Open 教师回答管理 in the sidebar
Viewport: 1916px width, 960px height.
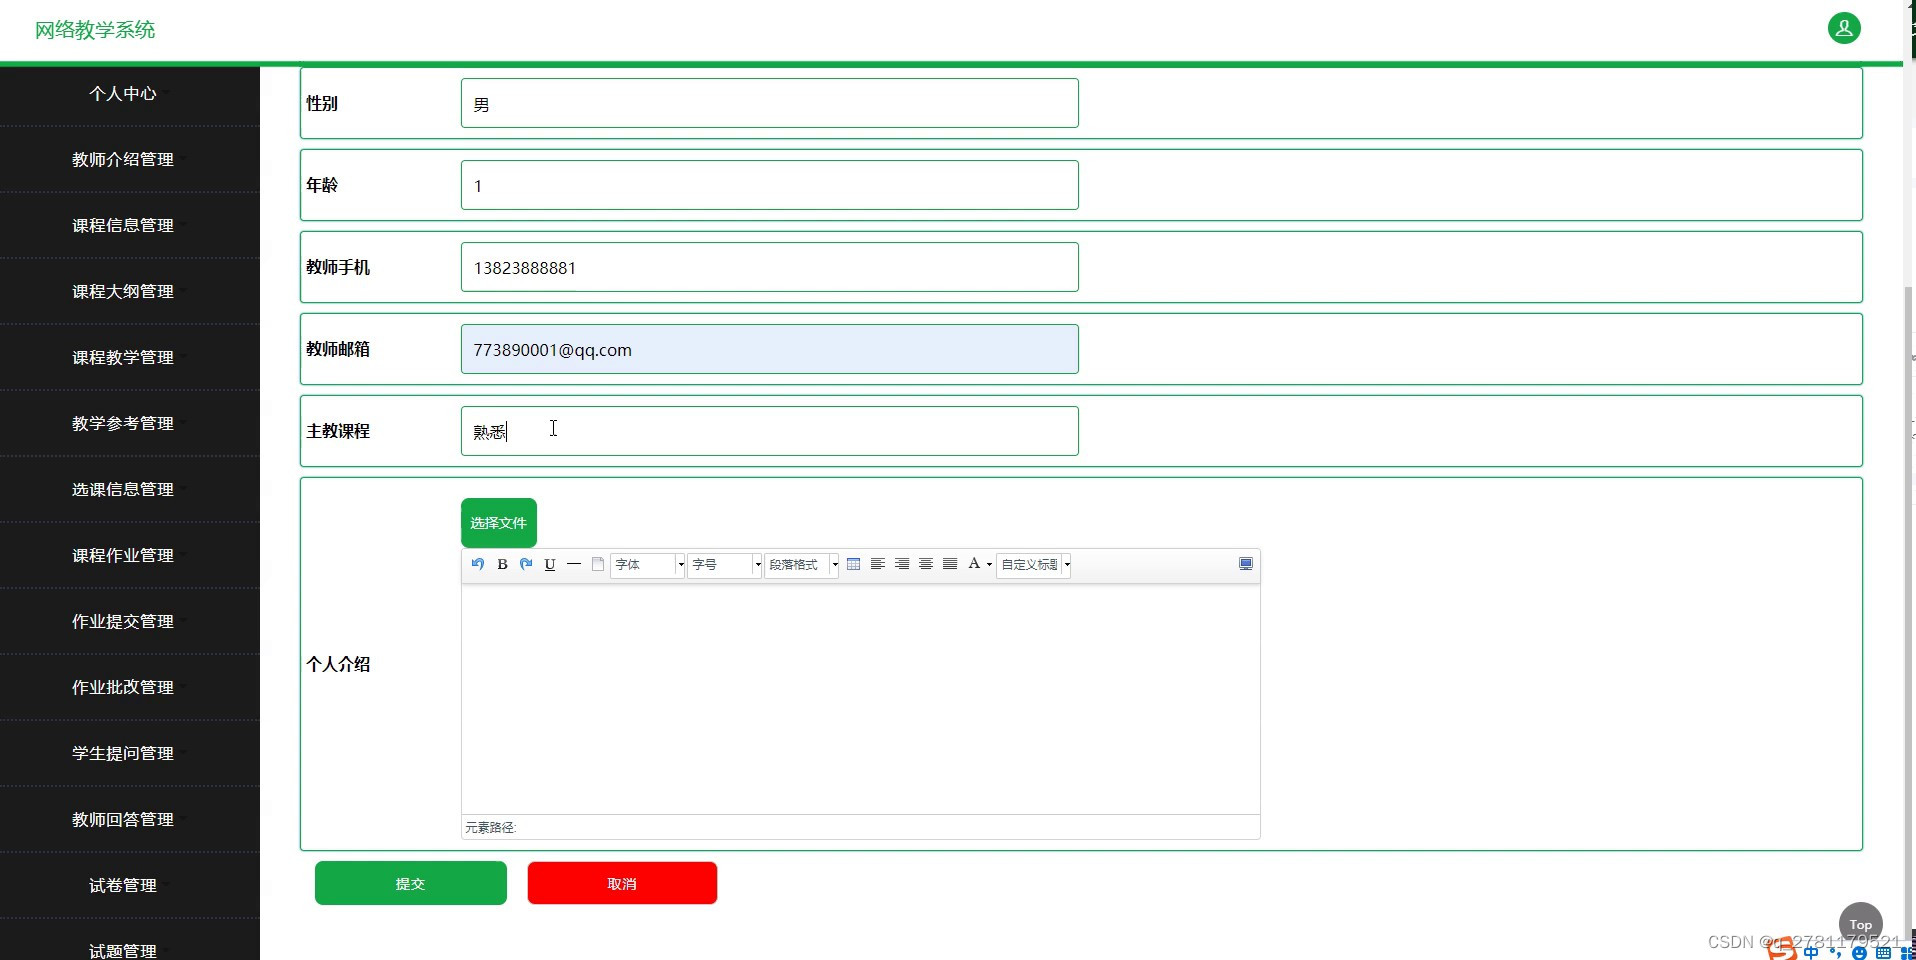click(x=123, y=819)
